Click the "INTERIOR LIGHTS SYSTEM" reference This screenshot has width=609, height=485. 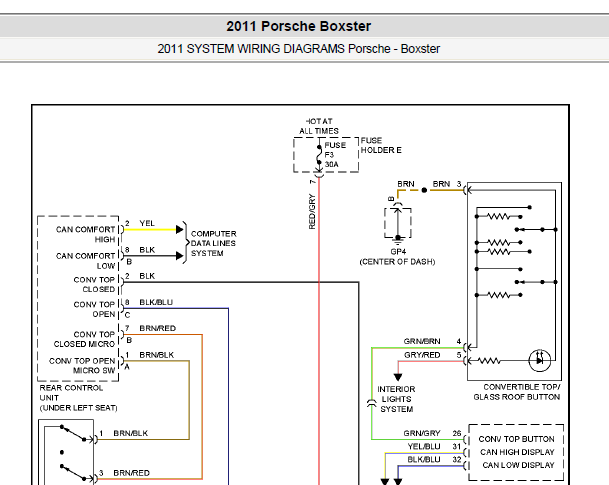[x=396, y=399]
